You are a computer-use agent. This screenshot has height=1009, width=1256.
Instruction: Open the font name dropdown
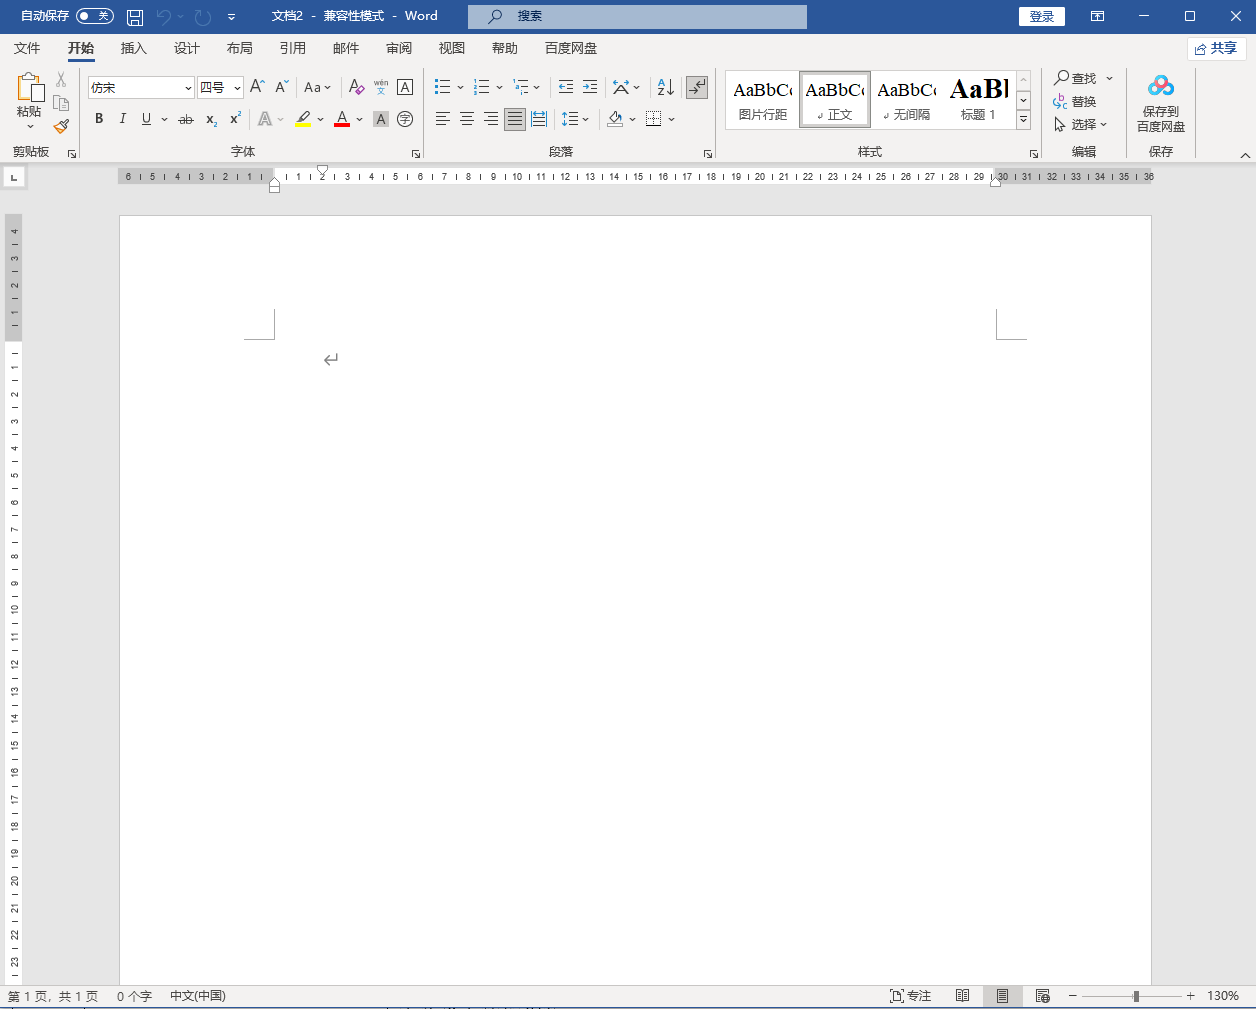[x=188, y=88]
